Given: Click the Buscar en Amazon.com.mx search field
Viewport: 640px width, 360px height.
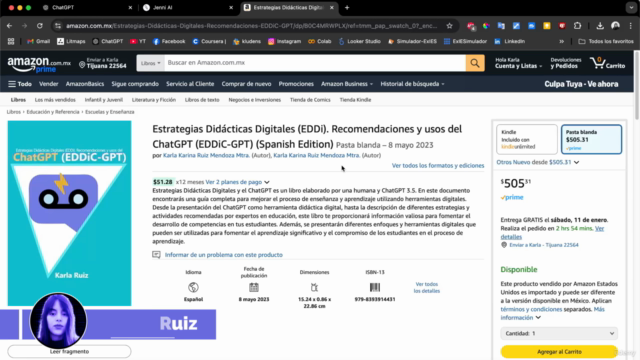Looking at the screenshot, I should (x=314, y=63).
